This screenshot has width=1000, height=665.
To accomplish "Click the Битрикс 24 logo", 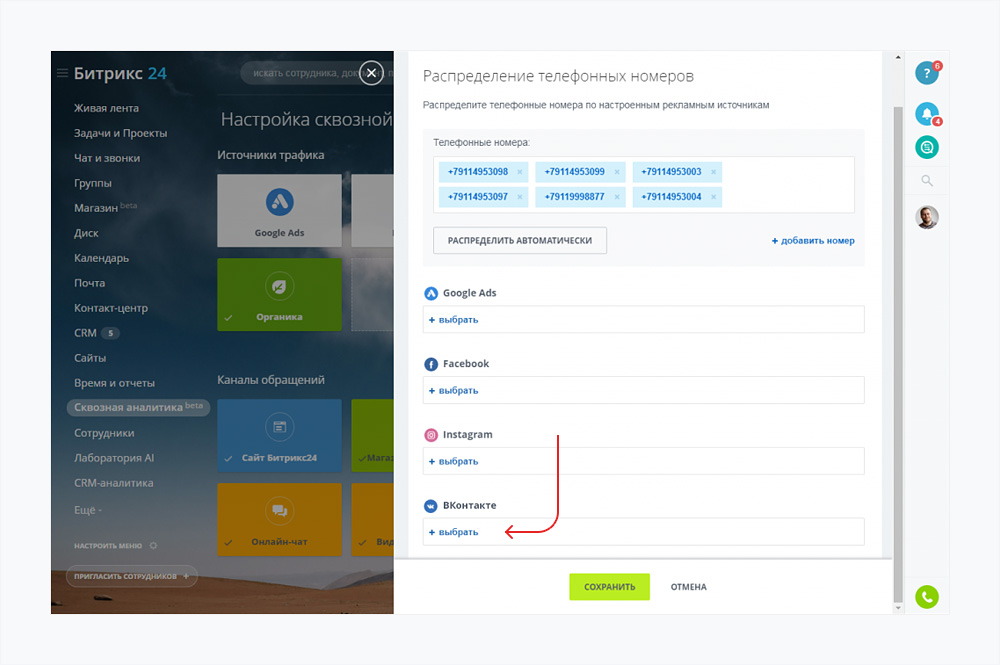I will pyautogui.click(x=120, y=73).
